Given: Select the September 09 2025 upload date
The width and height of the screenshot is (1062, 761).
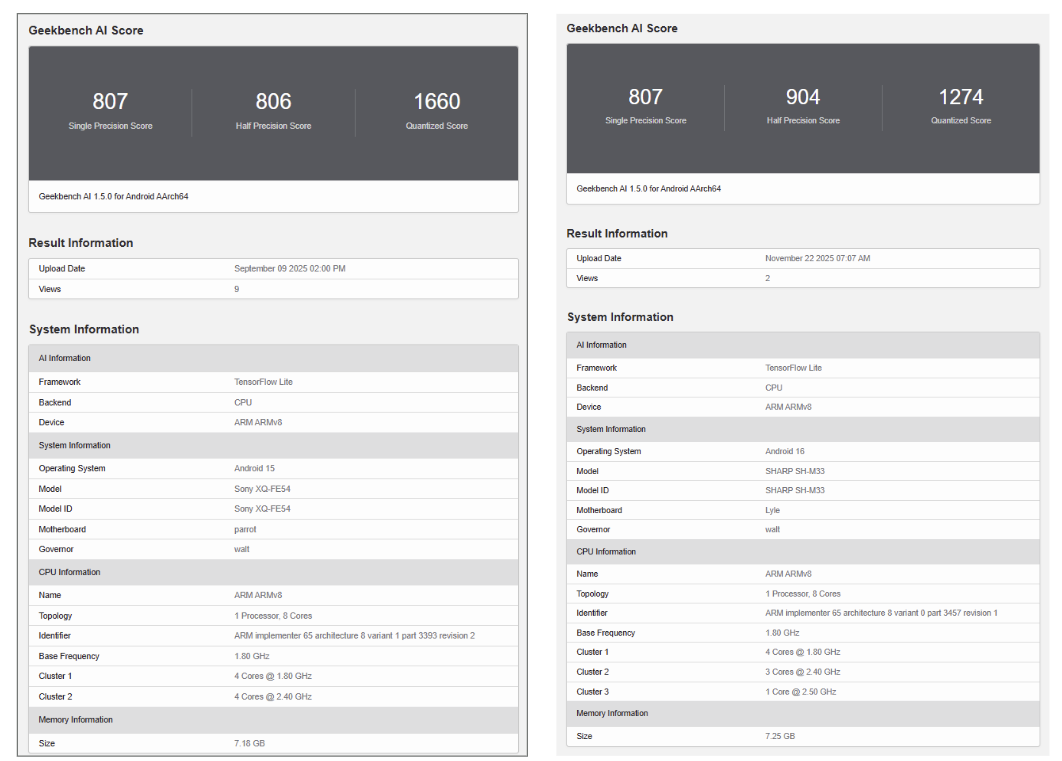Looking at the screenshot, I should (289, 269).
